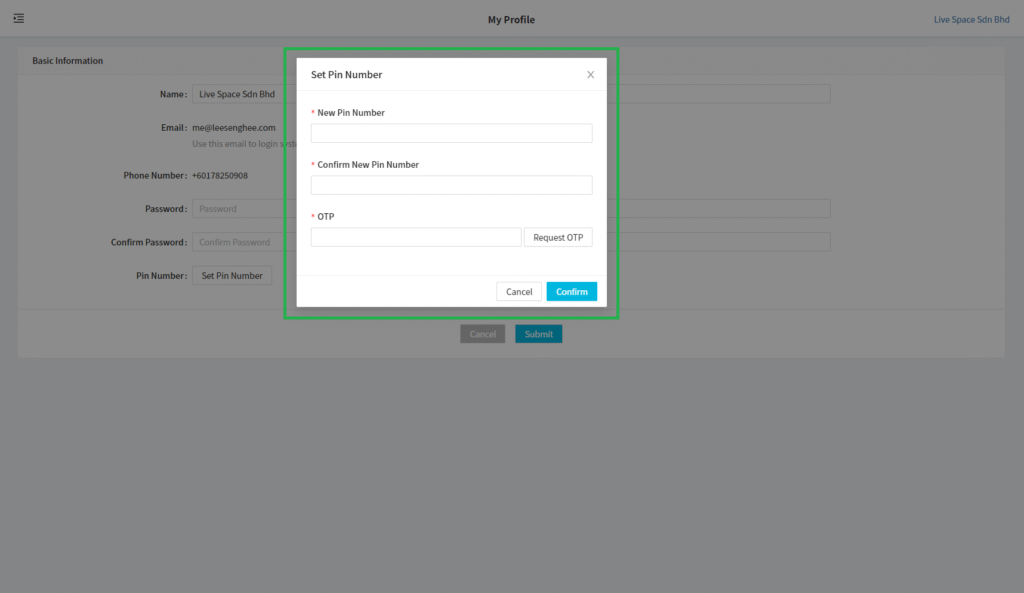
Task: Submit the profile form
Action: click(x=538, y=333)
